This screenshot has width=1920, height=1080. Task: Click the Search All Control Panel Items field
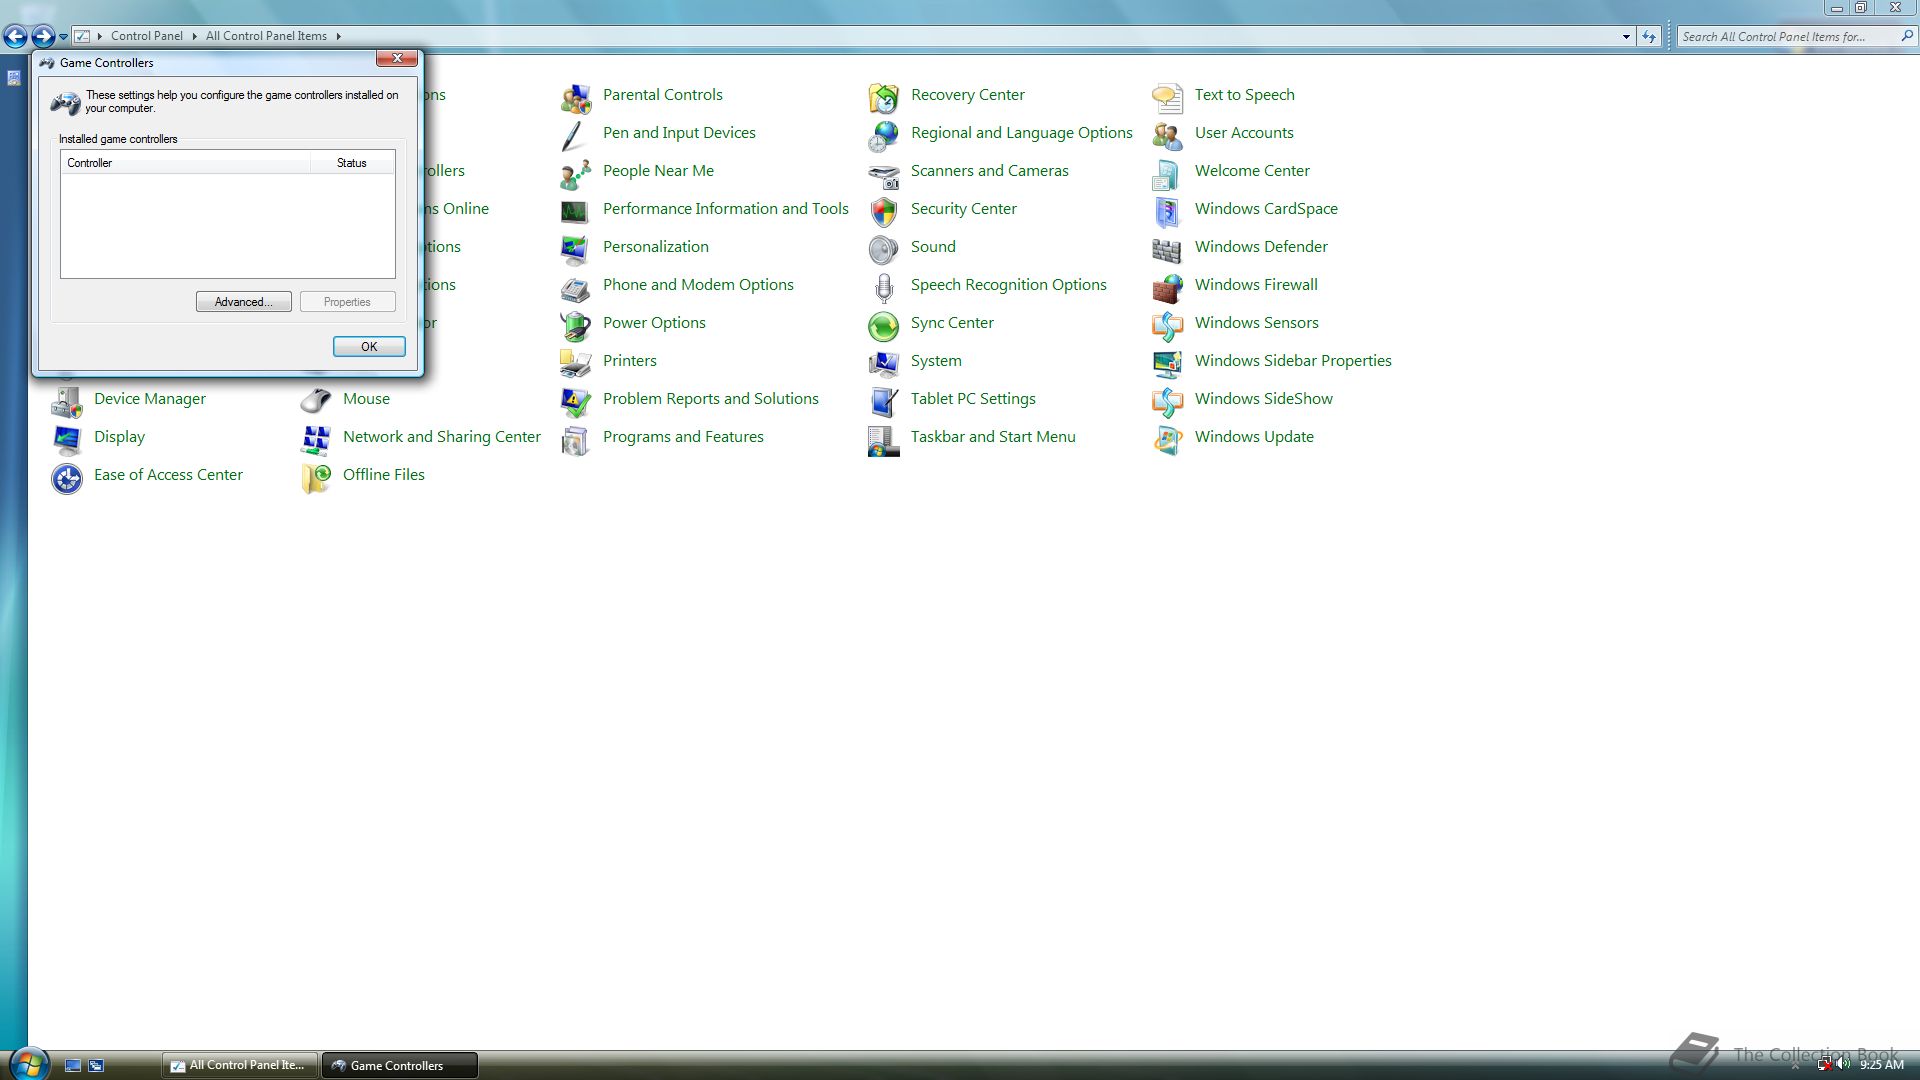pos(1786,36)
